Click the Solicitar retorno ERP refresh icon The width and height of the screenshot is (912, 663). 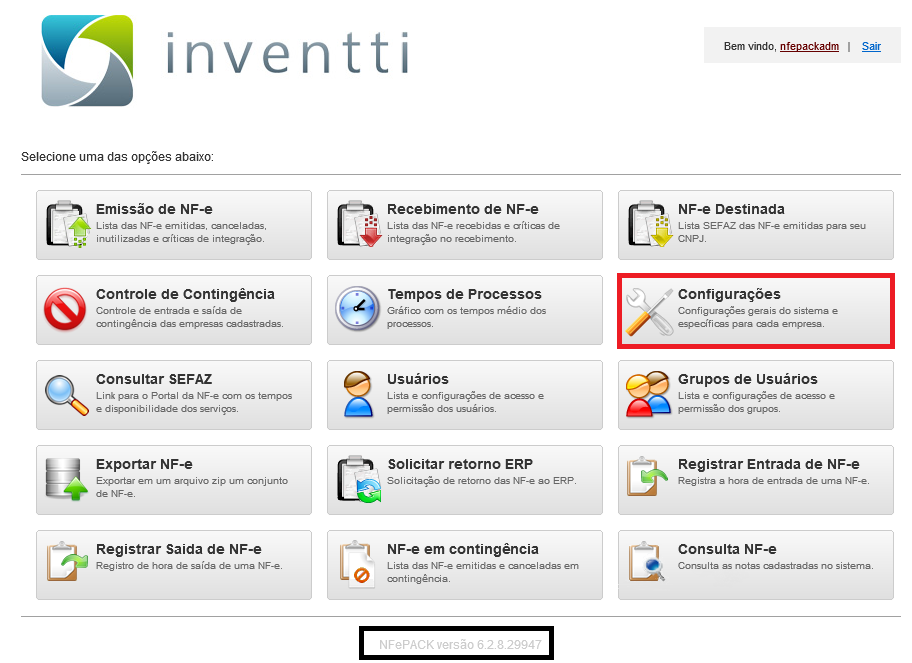pos(358,480)
